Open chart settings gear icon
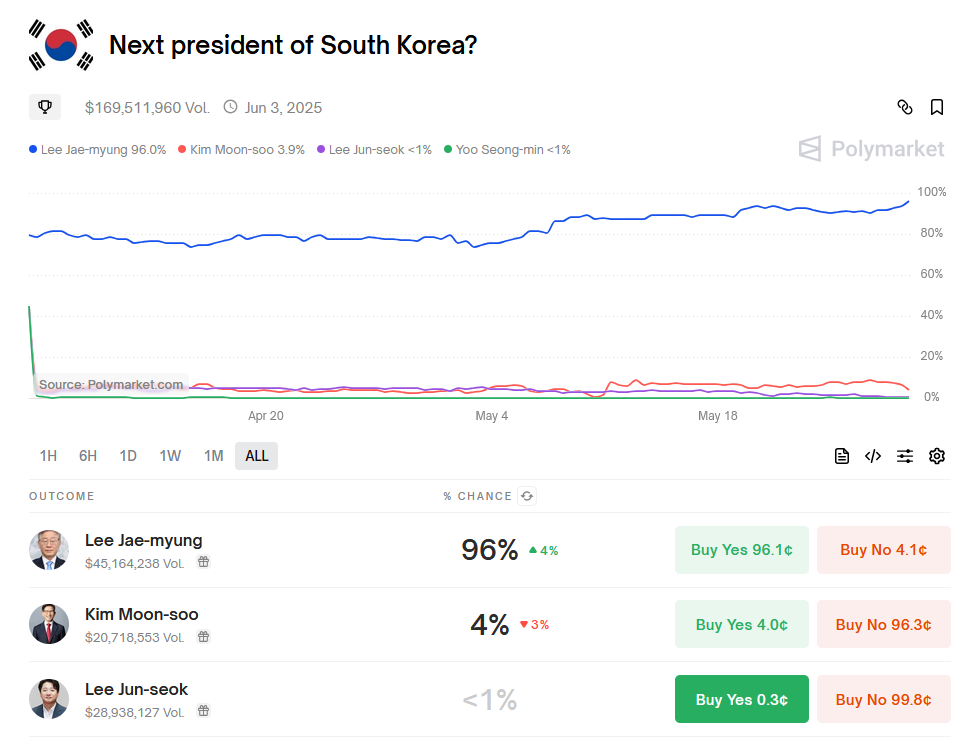The image size is (972, 739). point(937,456)
